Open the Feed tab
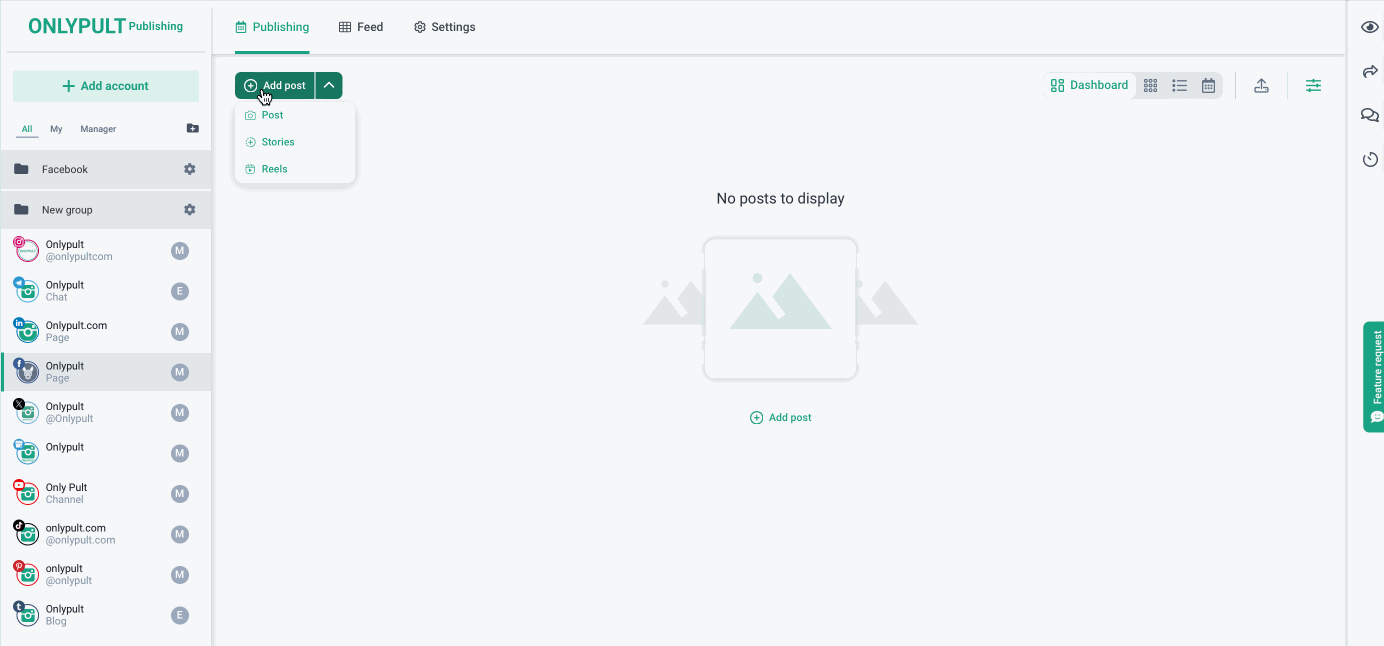 [x=361, y=27]
